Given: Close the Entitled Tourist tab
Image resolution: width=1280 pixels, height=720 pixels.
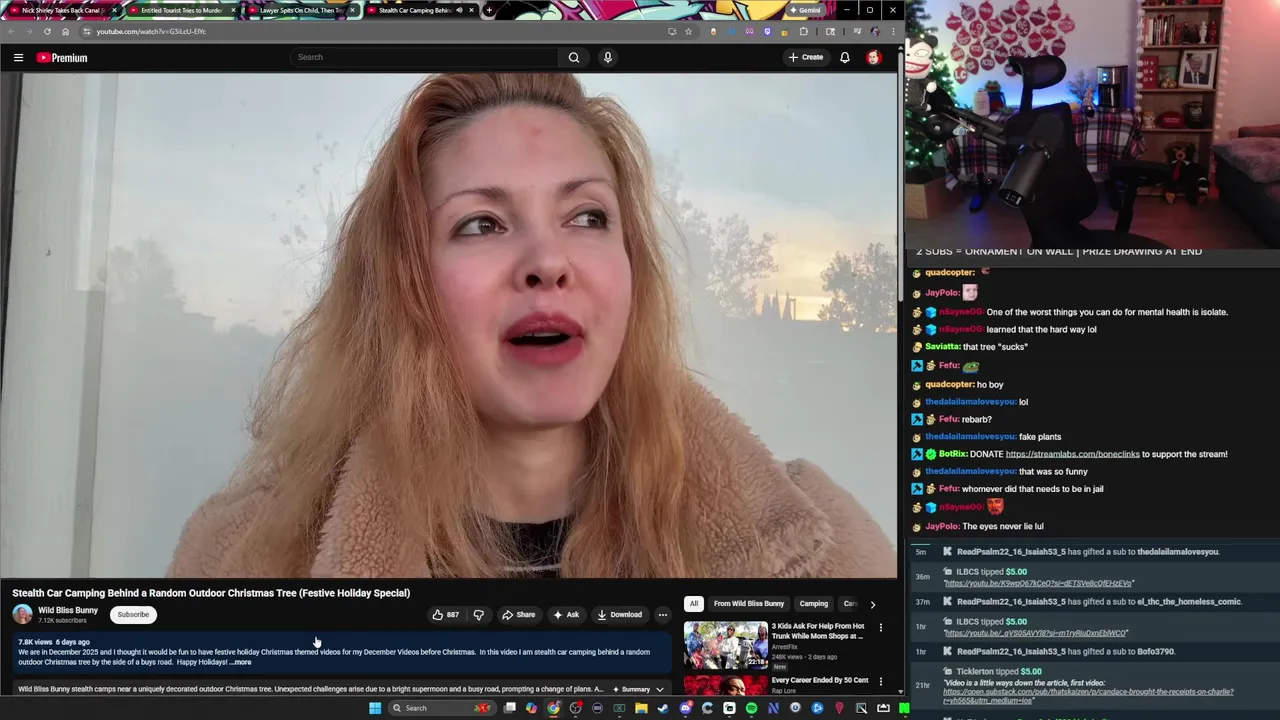Looking at the screenshot, I should pos(233,10).
